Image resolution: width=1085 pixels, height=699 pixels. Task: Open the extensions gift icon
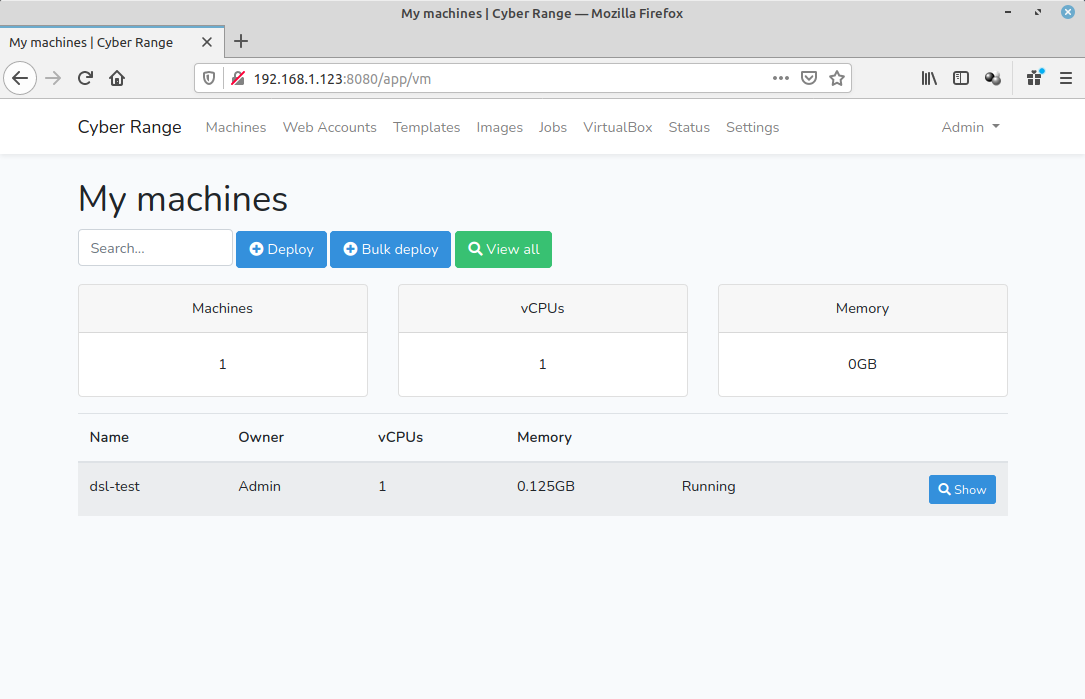(x=1034, y=78)
